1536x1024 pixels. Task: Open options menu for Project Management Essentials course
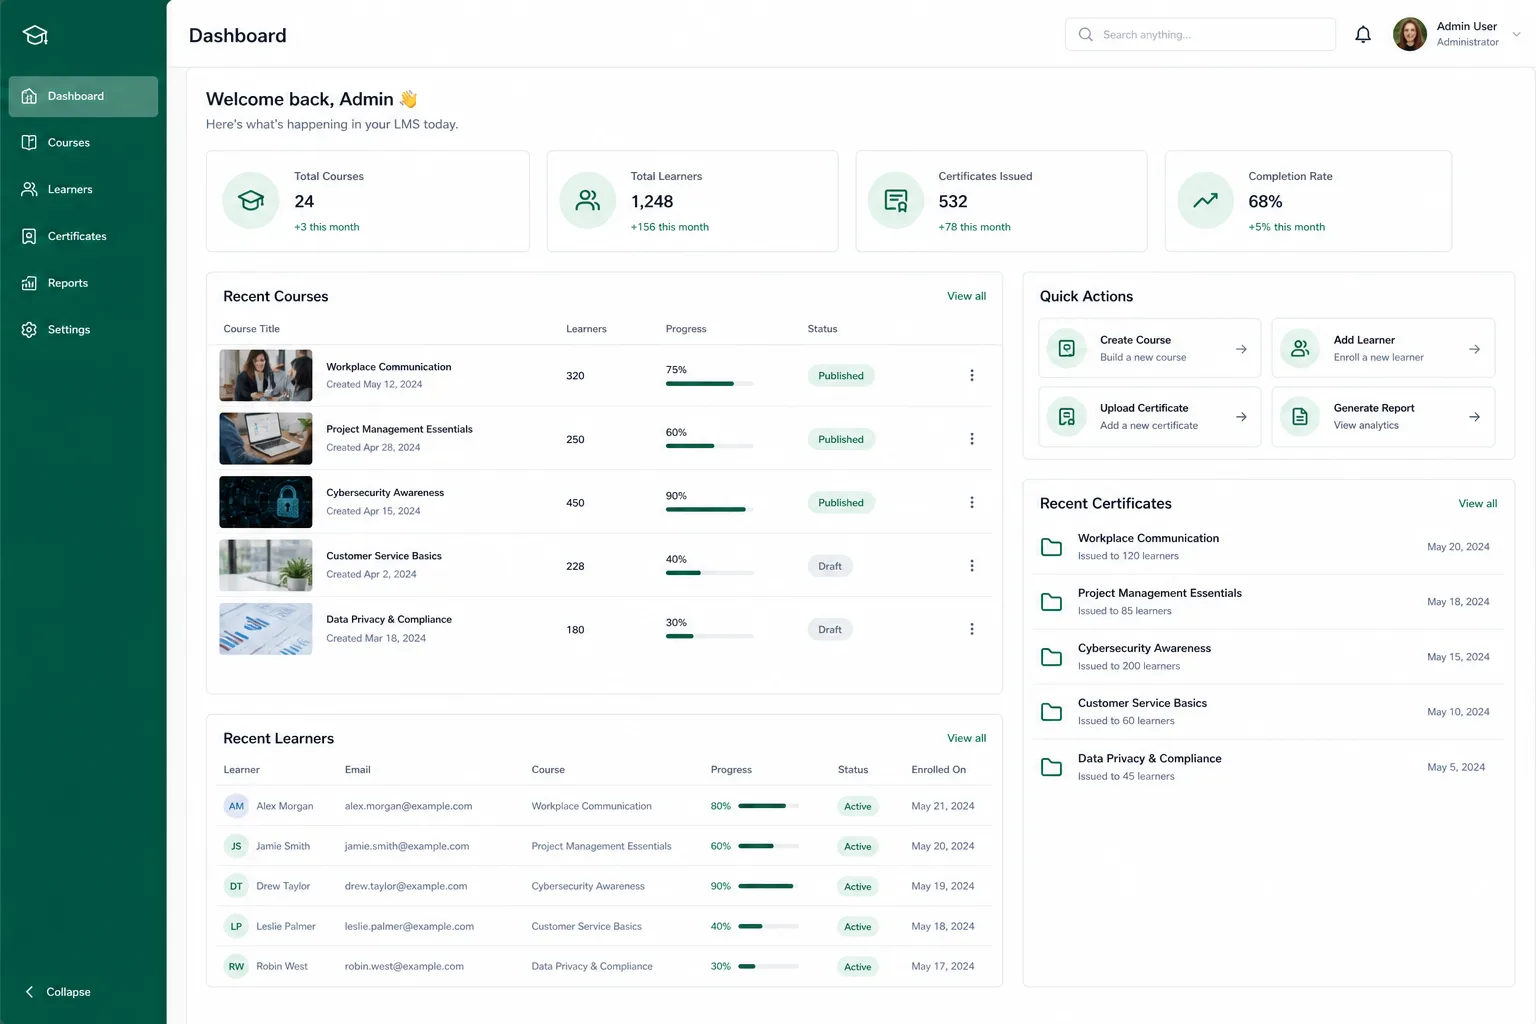click(972, 439)
